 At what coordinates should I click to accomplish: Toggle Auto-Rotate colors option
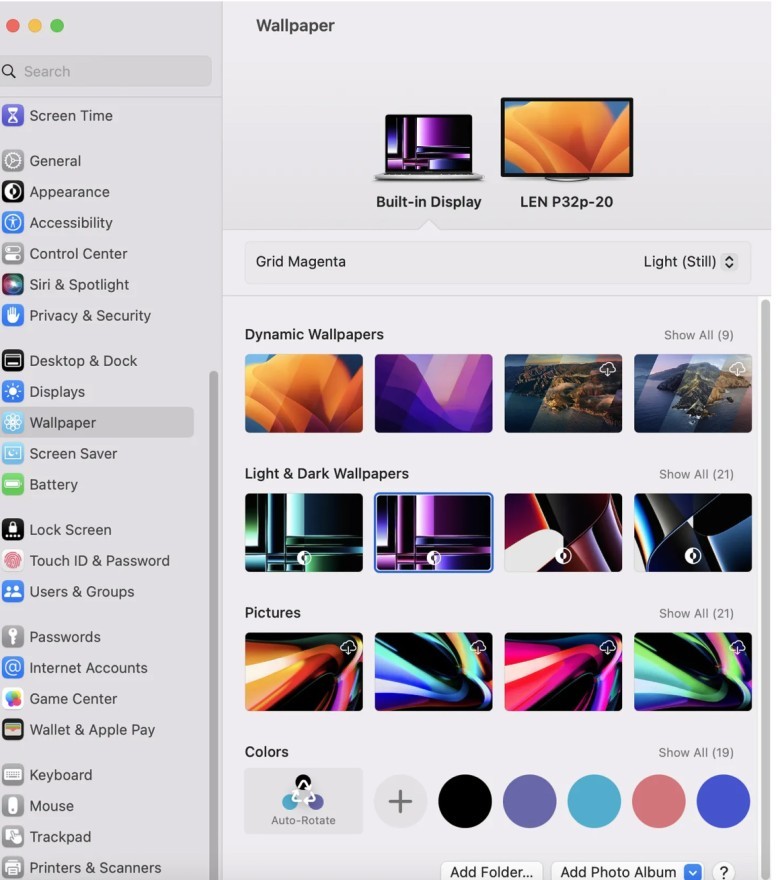303,801
